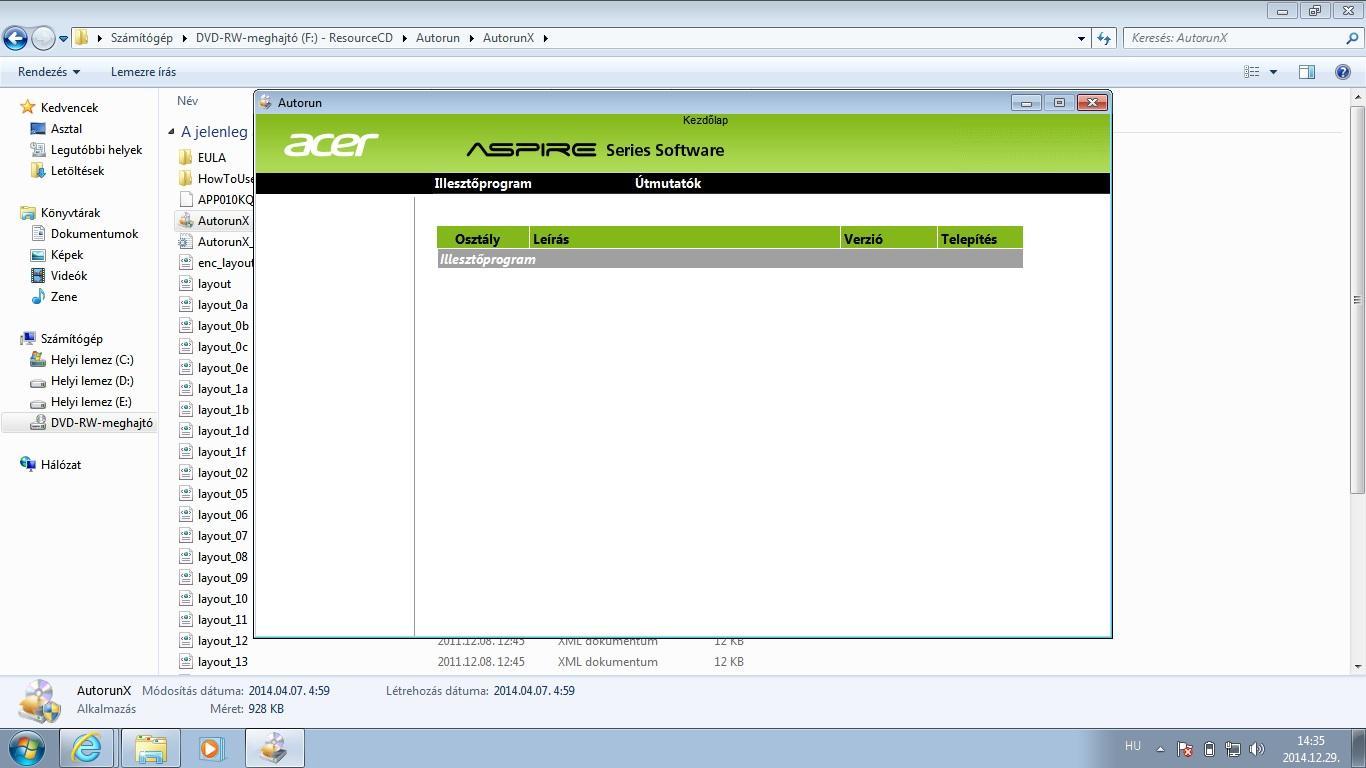Click the Verzió column header
This screenshot has height=768, width=1366.
[889, 238]
